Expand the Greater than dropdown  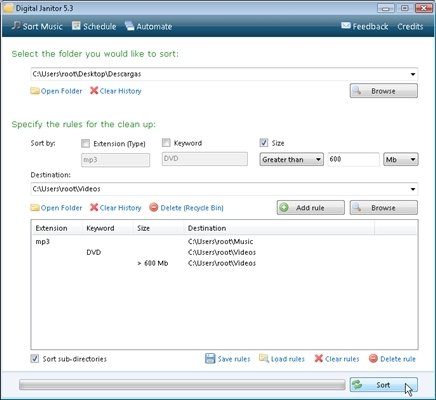291,159
